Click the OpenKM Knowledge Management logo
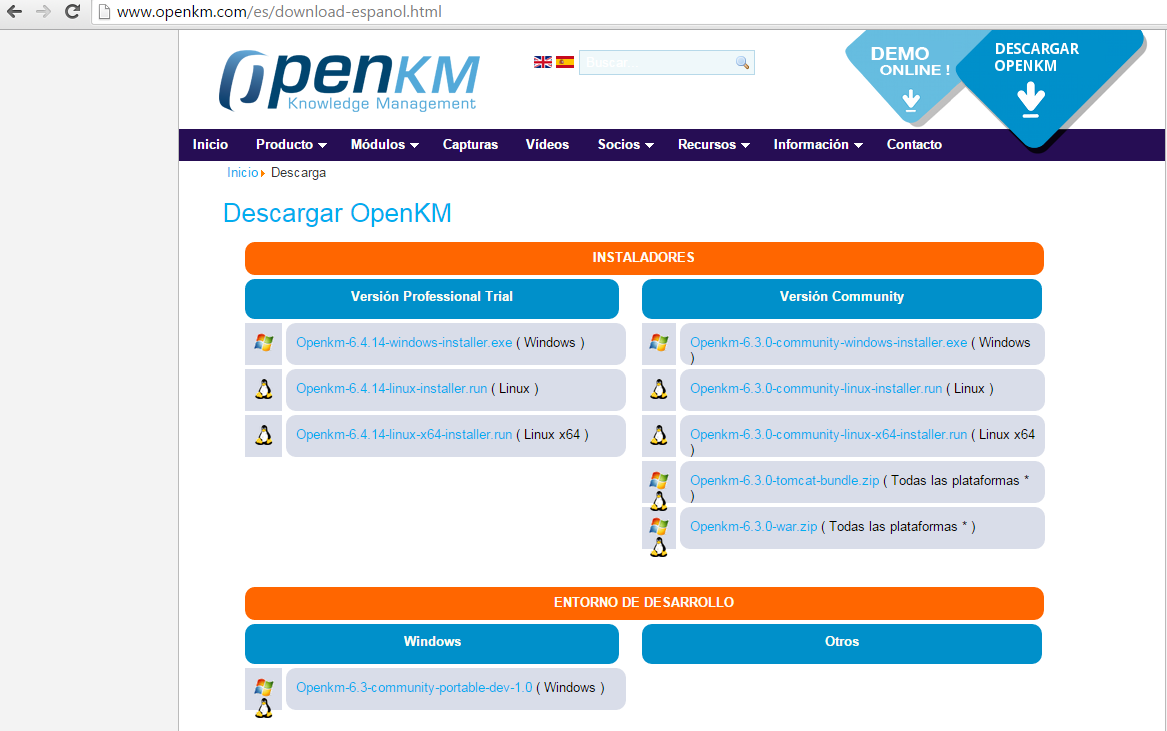This screenshot has width=1167, height=731. [349, 81]
